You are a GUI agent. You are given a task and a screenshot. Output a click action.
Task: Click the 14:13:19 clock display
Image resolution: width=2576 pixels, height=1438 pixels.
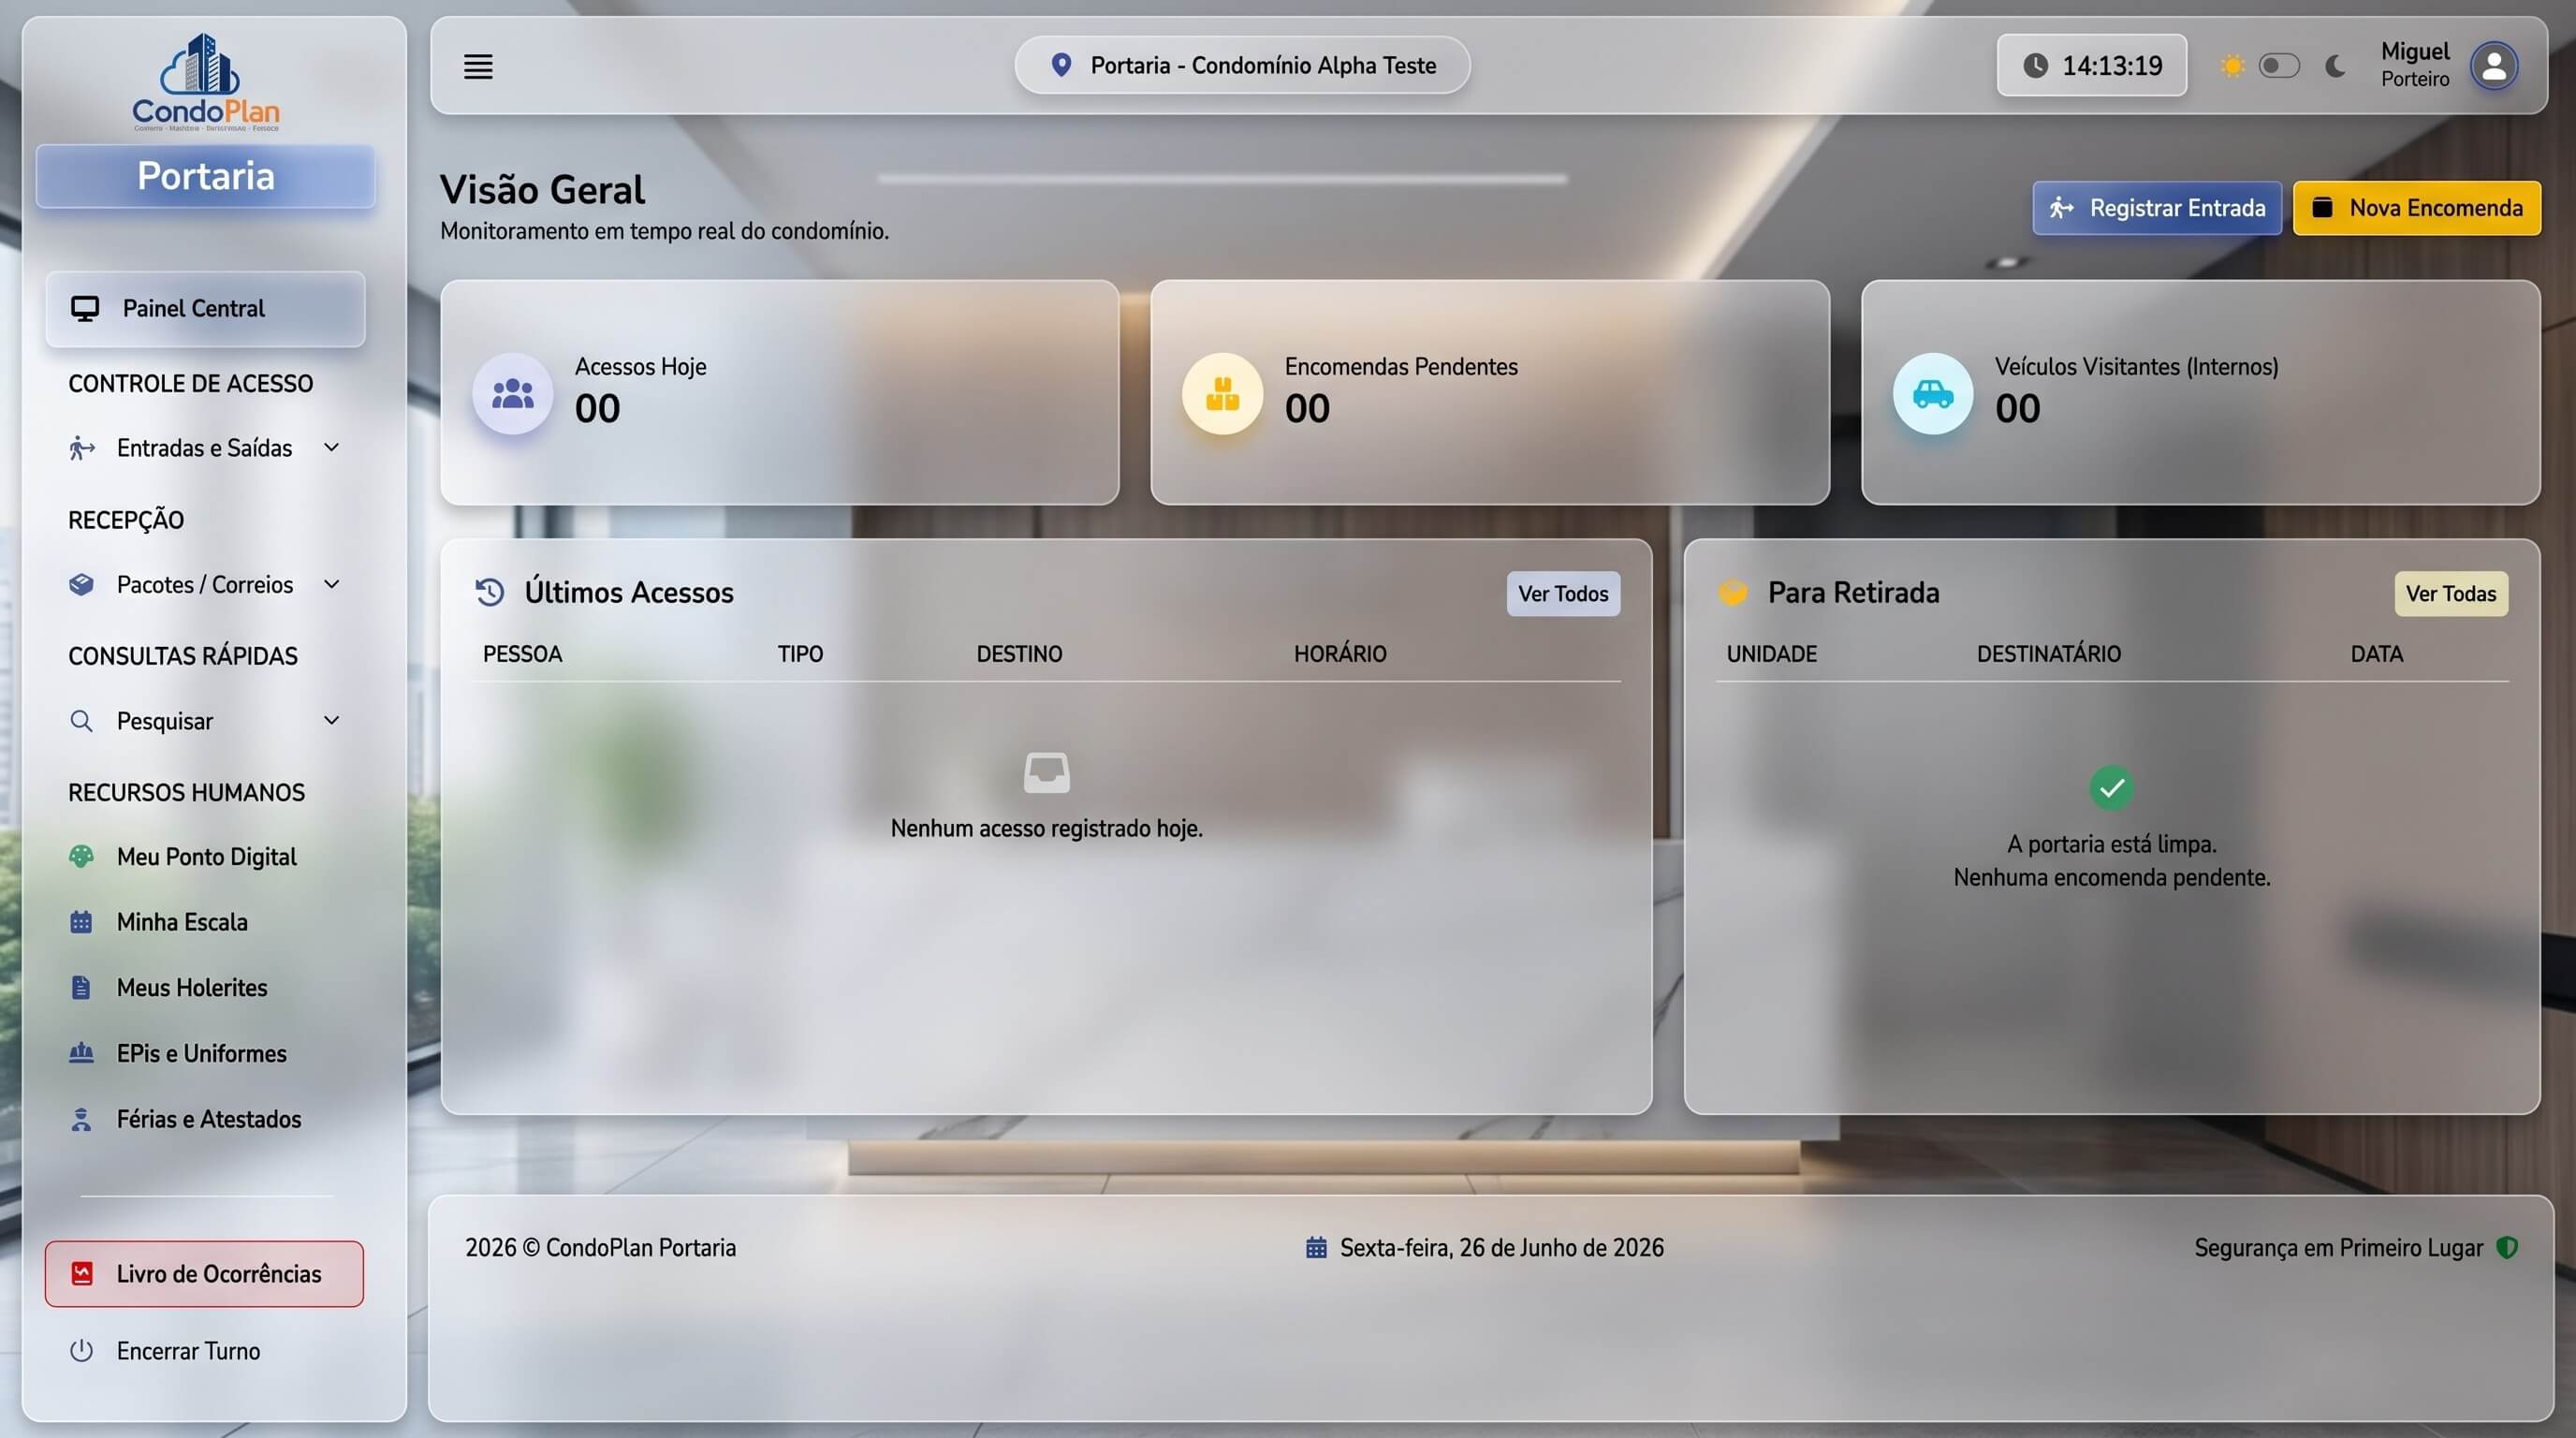point(2091,66)
